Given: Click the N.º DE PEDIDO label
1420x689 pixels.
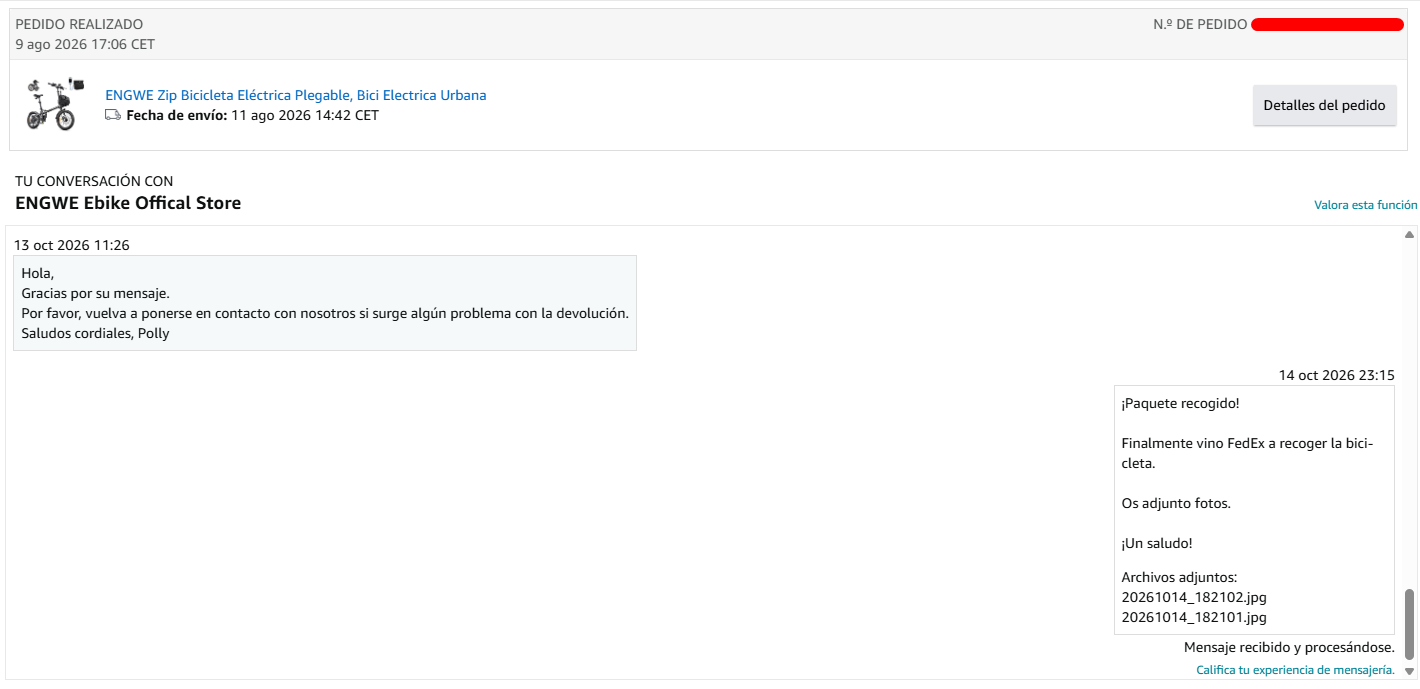Looking at the screenshot, I should (1200, 24).
